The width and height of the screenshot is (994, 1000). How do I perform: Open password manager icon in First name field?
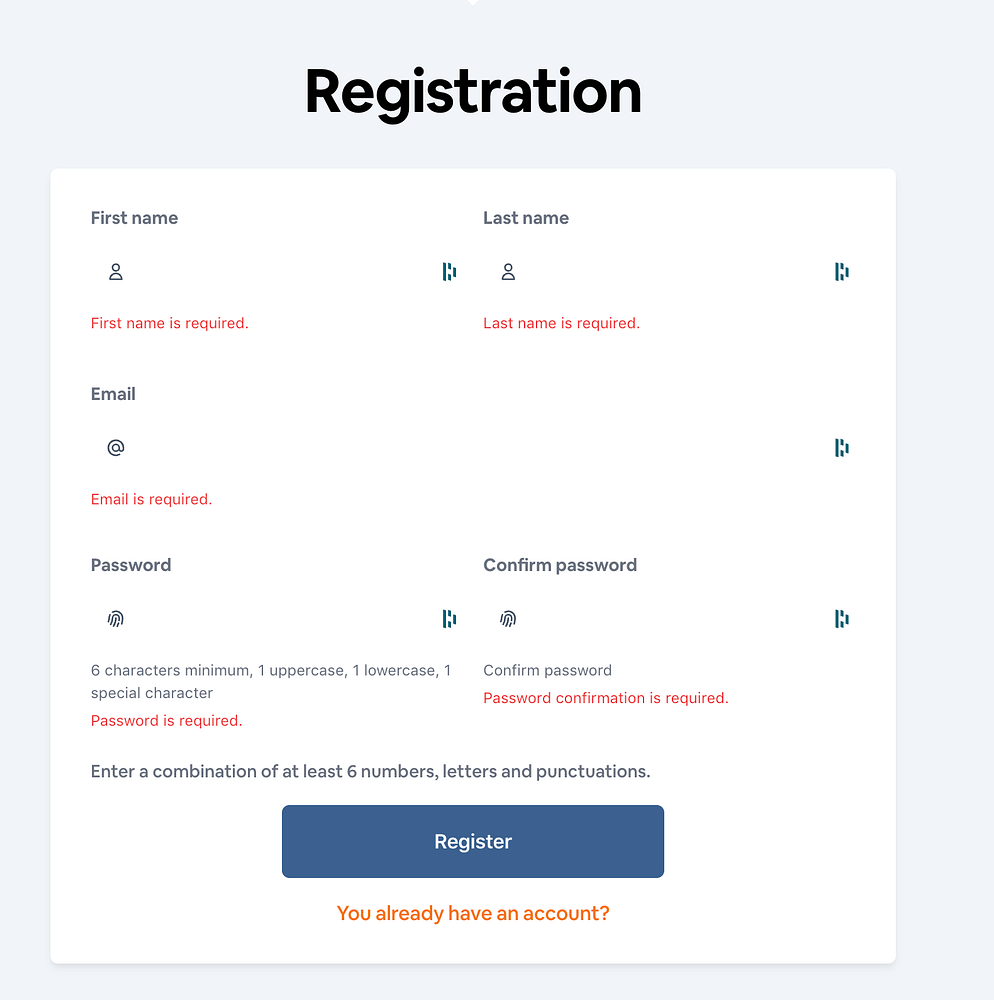[x=449, y=272]
